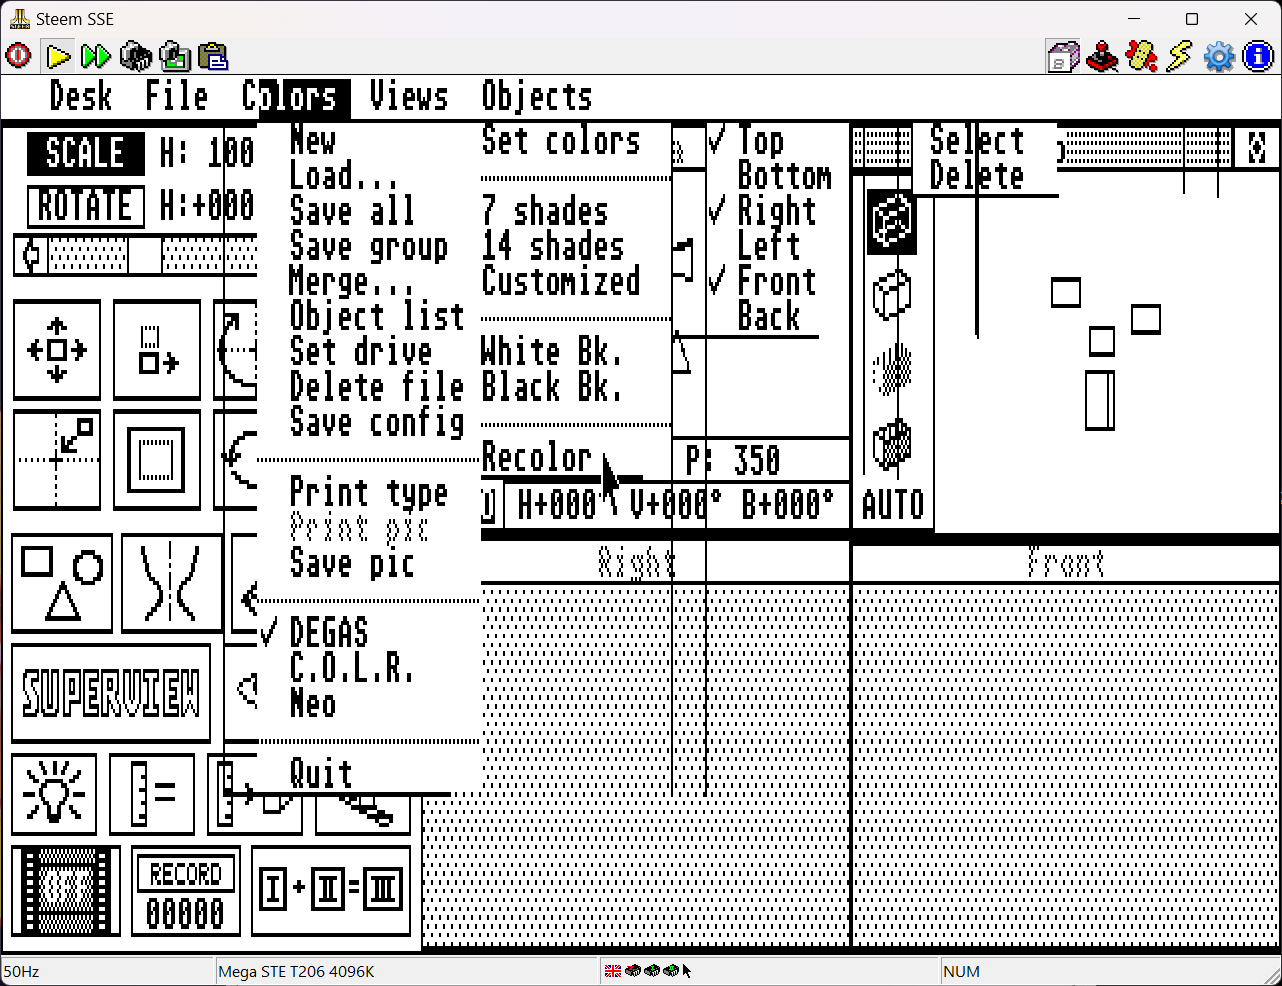This screenshot has height=986, width=1282.
Task: Open the Views menu
Action: click(x=407, y=96)
